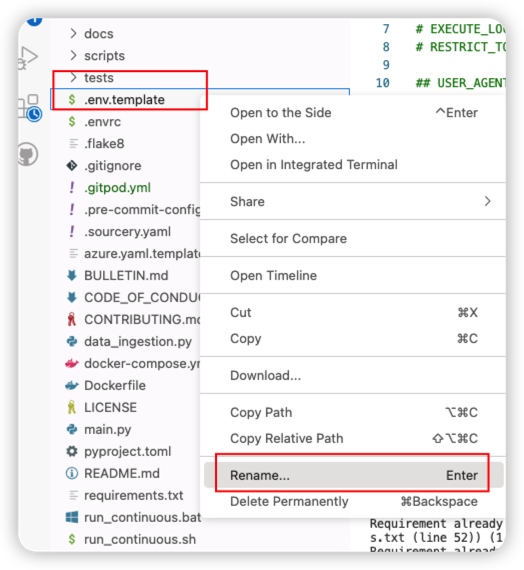
Task: Choose Open Timeline
Action: tap(353, 276)
